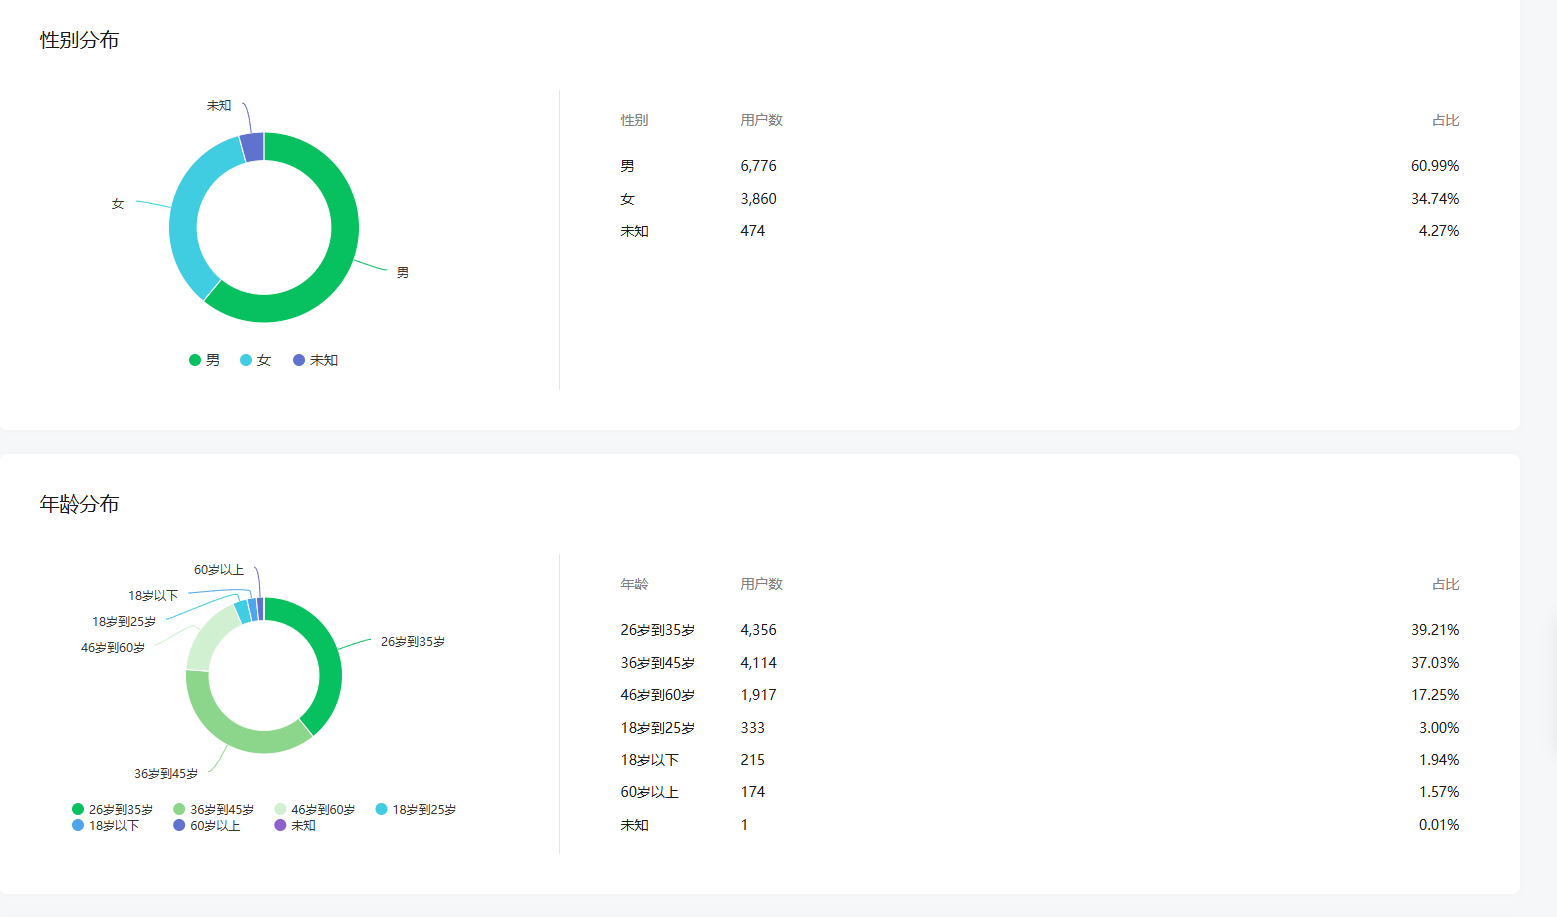Toggle the 46岁到60岁 legend entry below age chart
This screenshot has width=1557, height=917.
(314, 809)
